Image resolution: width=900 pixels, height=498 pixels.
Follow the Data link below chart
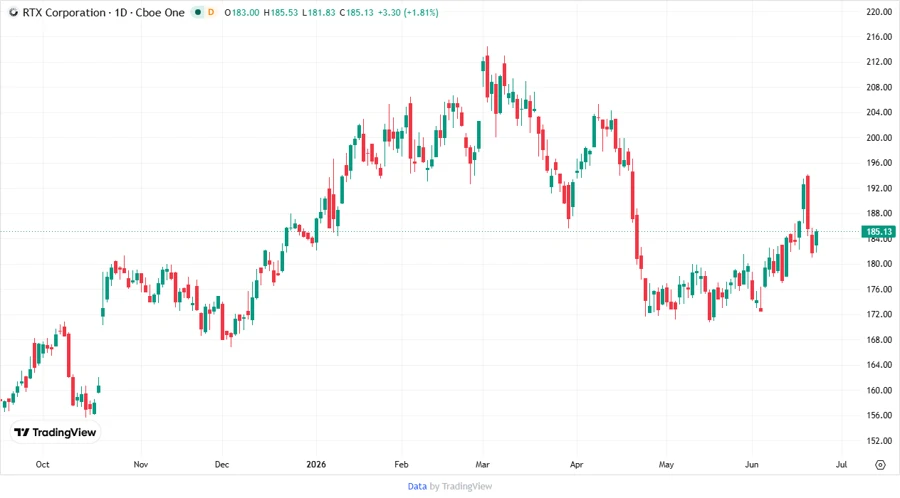pos(417,486)
